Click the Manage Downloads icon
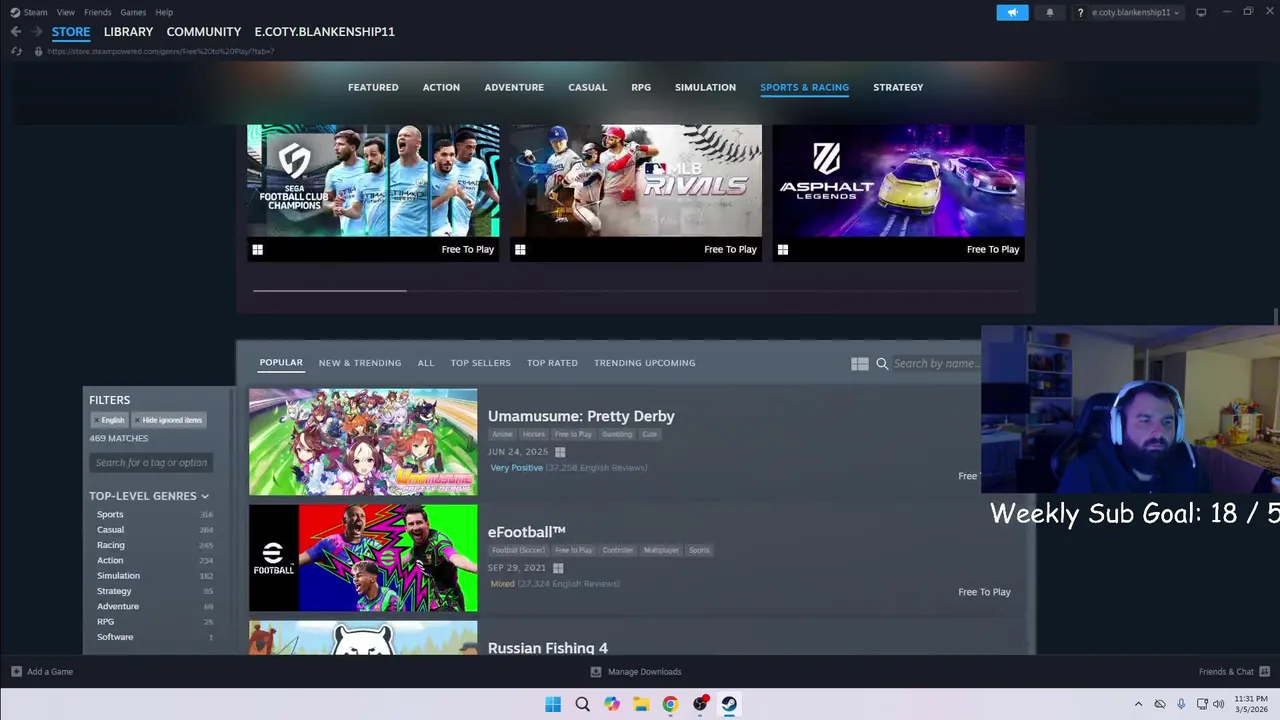The height and width of the screenshot is (720, 1280). (x=596, y=672)
